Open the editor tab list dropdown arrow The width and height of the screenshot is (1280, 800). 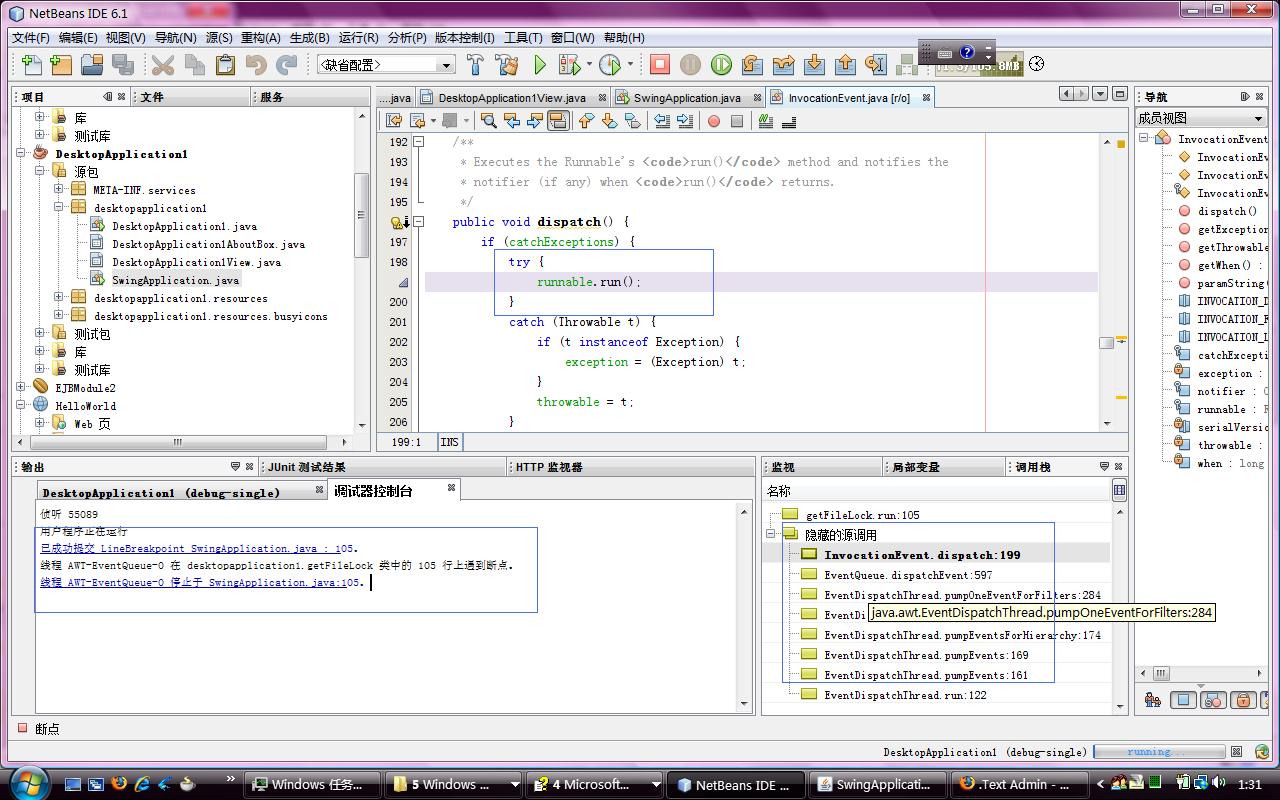1100,94
